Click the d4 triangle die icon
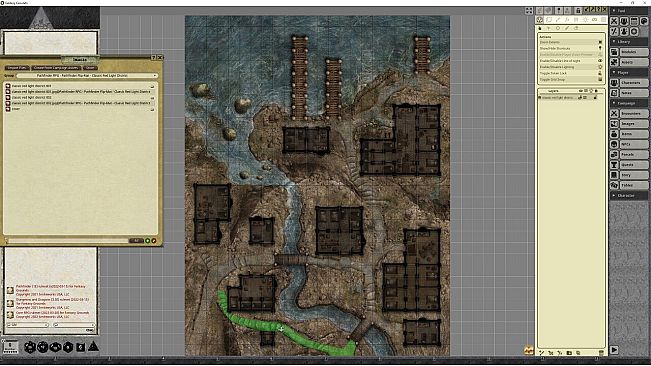The height and width of the screenshot is (366, 651). 93,346
